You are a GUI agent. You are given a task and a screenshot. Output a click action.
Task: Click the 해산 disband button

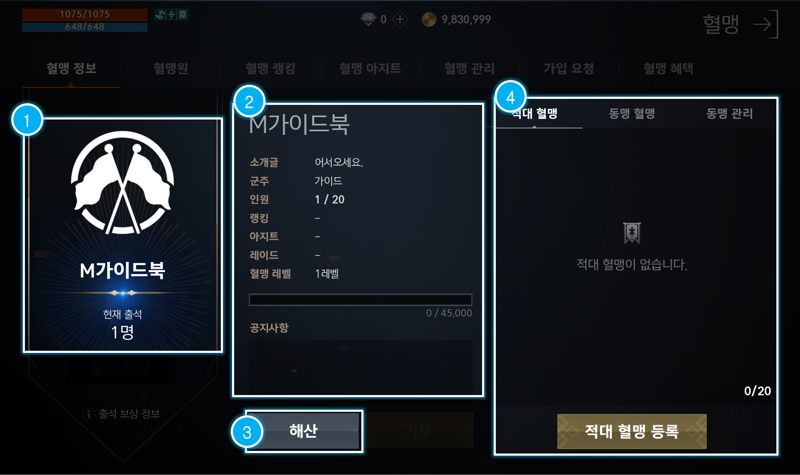304,431
